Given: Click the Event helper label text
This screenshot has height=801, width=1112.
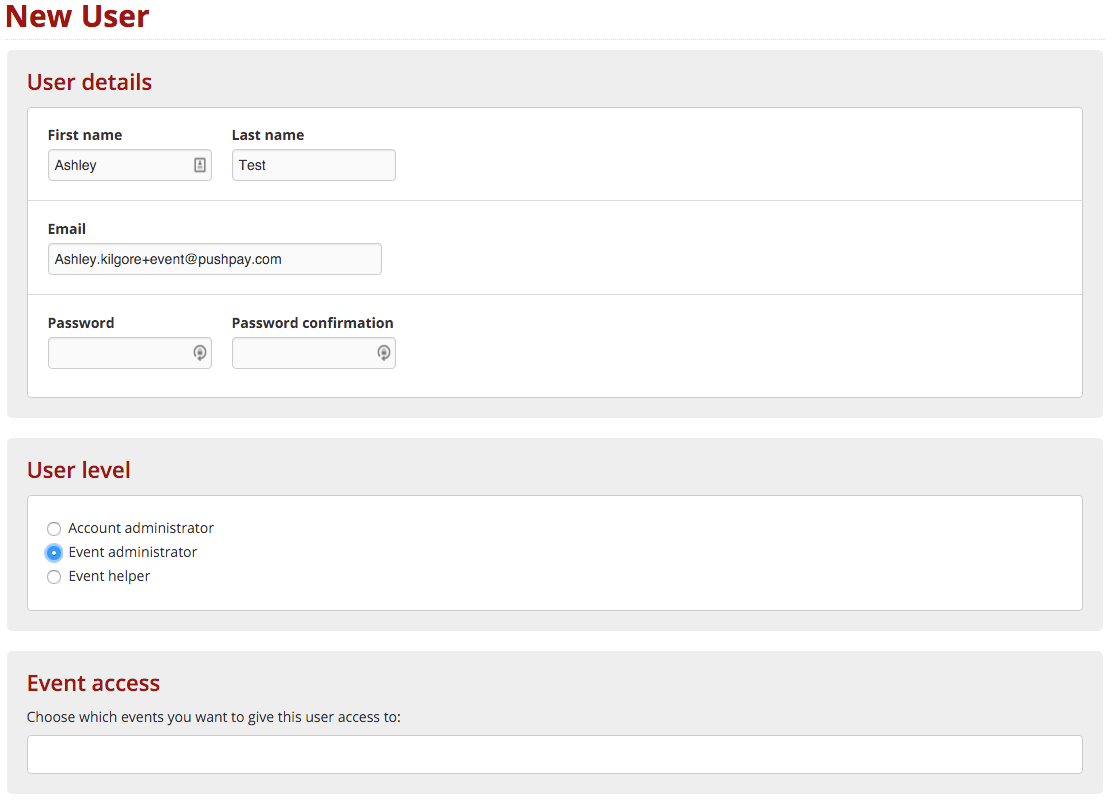Looking at the screenshot, I should coord(109,576).
